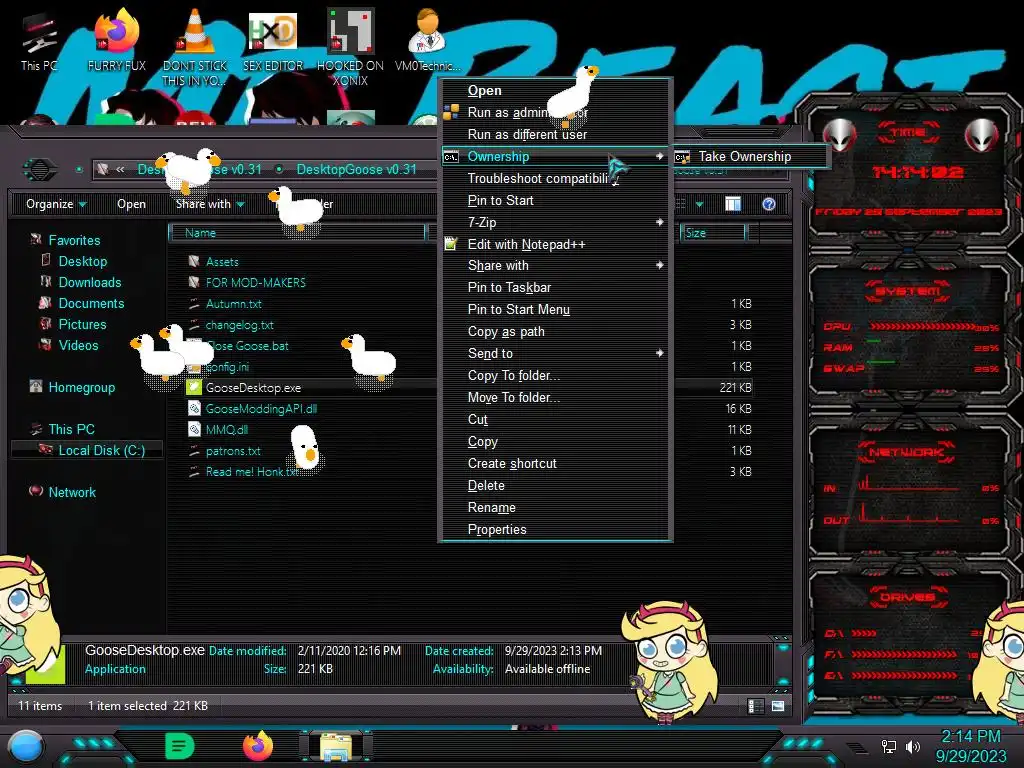Switch to large thumbnails view icon in status bar

778,706
